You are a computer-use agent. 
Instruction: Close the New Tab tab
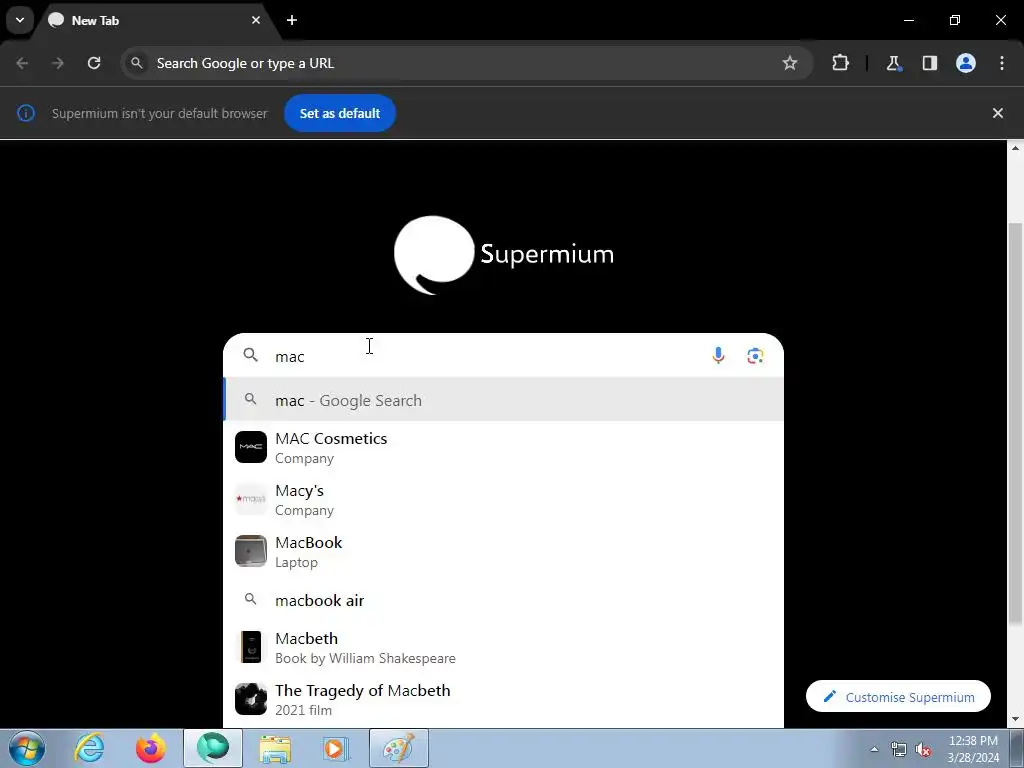pyautogui.click(x=256, y=20)
